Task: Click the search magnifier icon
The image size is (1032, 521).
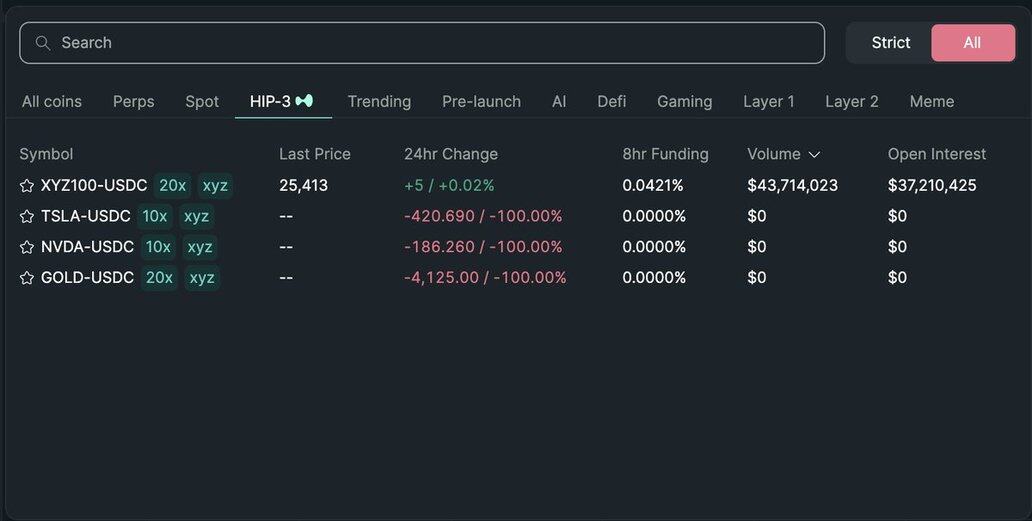Action: (x=43, y=43)
